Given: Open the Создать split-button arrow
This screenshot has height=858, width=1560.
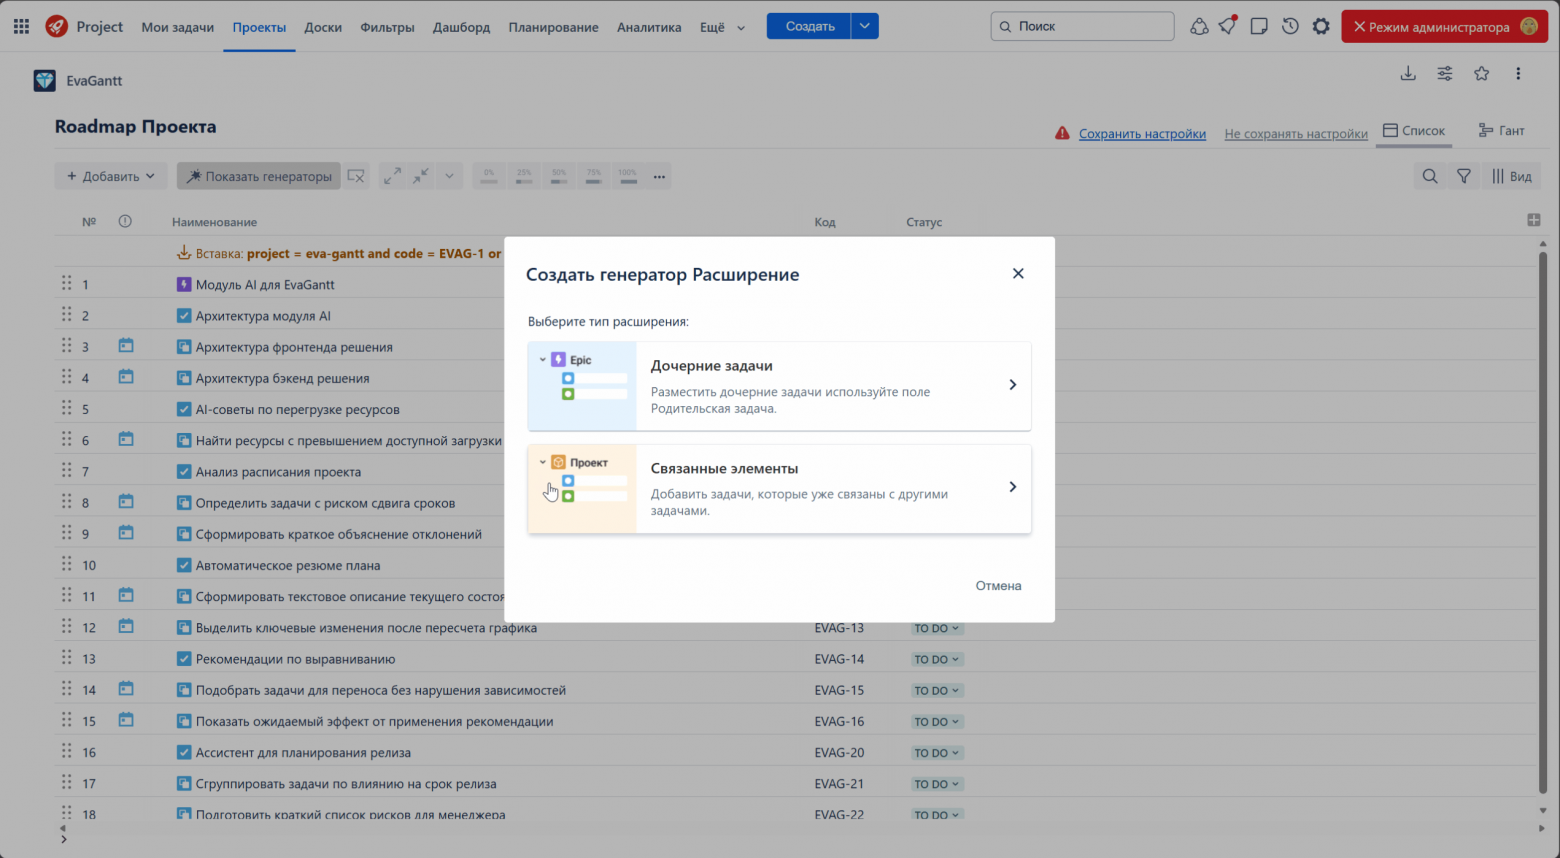Looking at the screenshot, I should coord(865,26).
